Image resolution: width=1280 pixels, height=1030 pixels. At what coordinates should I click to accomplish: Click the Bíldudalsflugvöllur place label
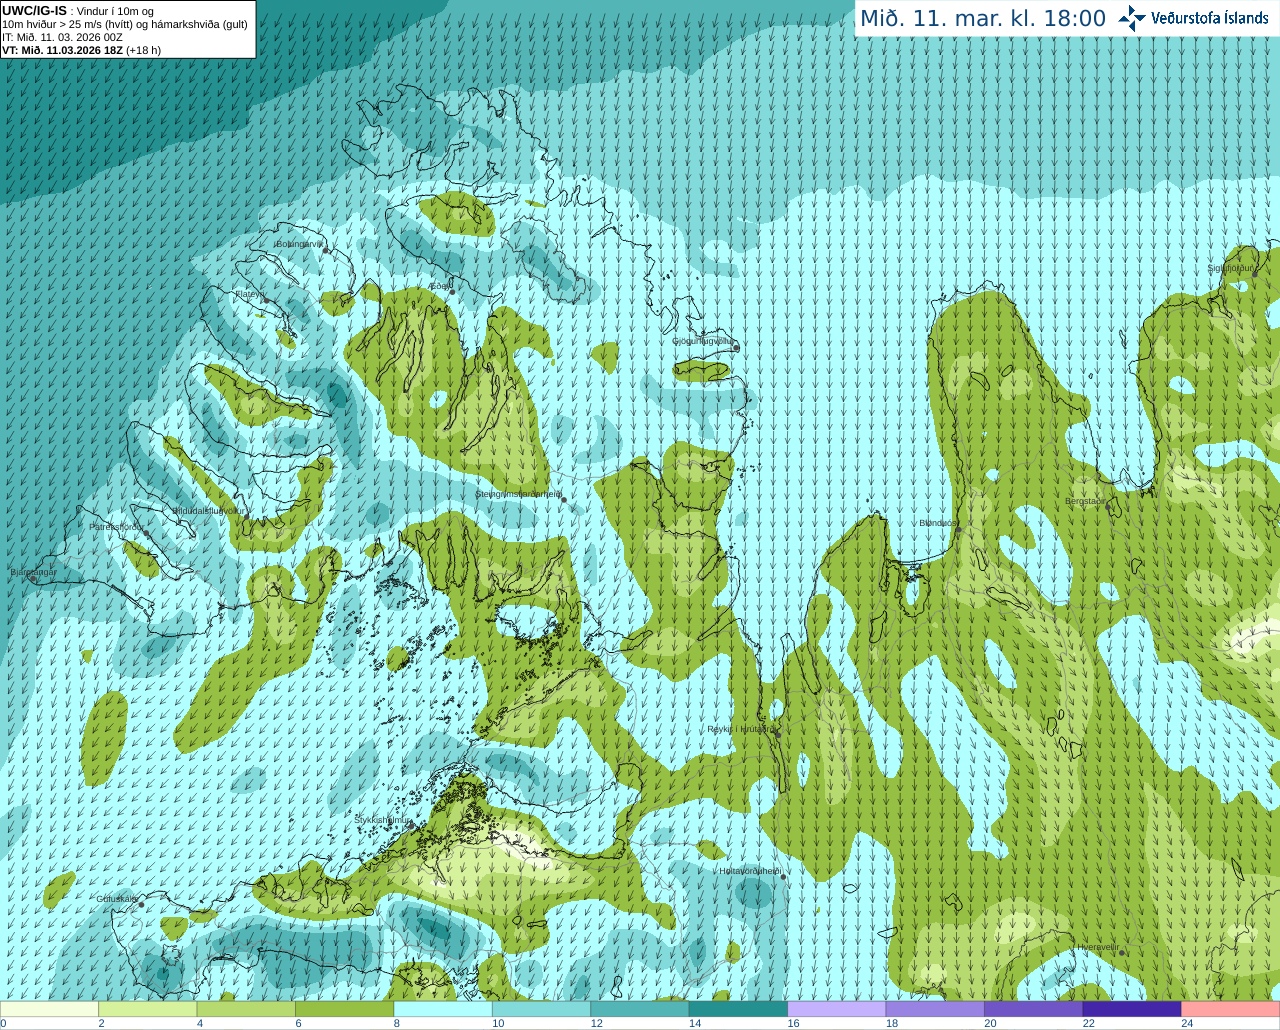(x=209, y=510)
